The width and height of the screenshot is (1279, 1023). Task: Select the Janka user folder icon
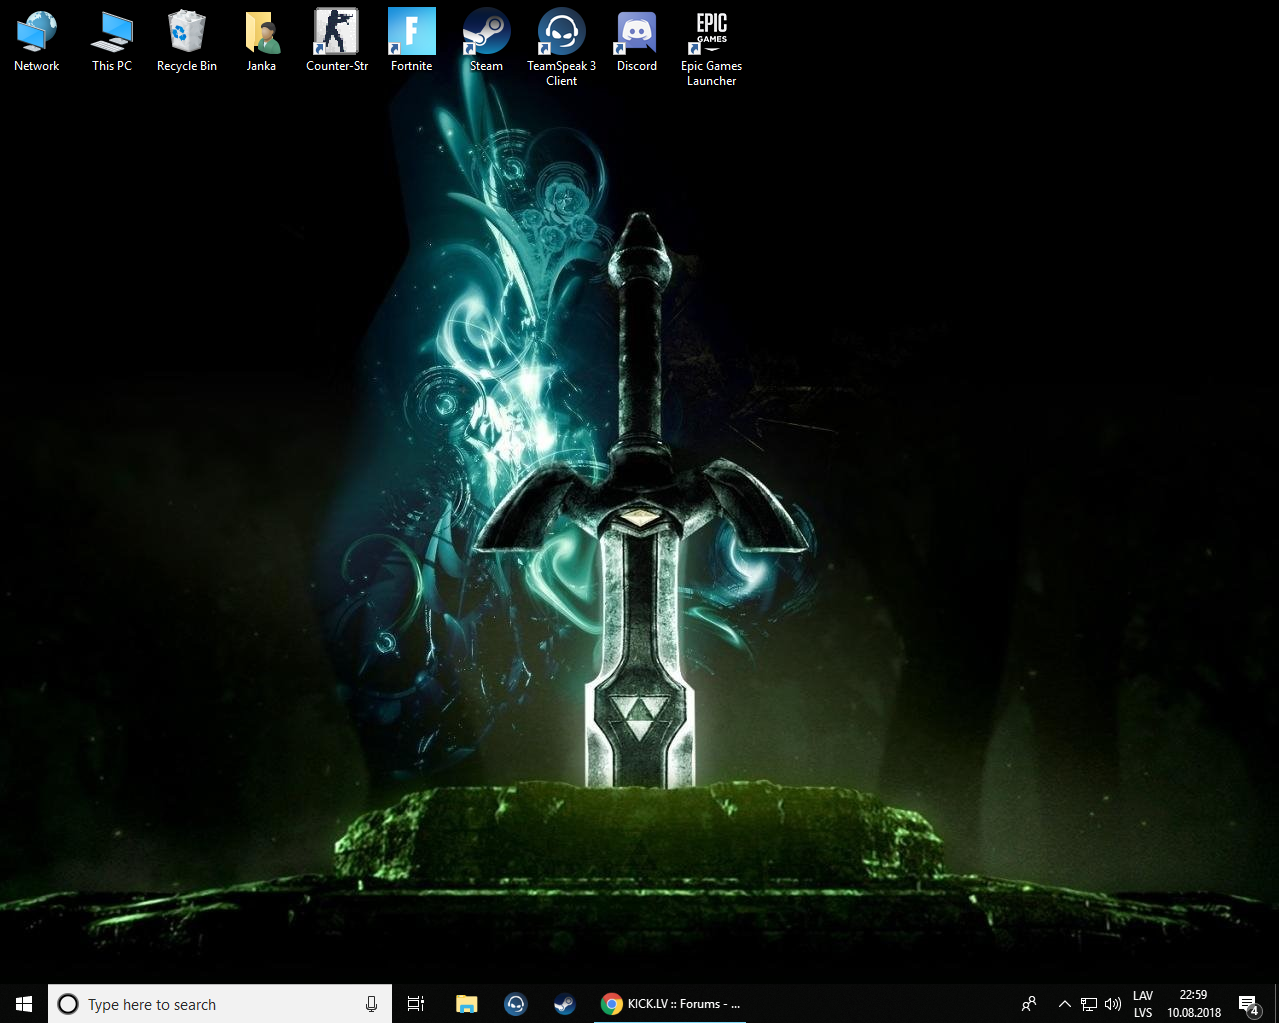point(262,41)
